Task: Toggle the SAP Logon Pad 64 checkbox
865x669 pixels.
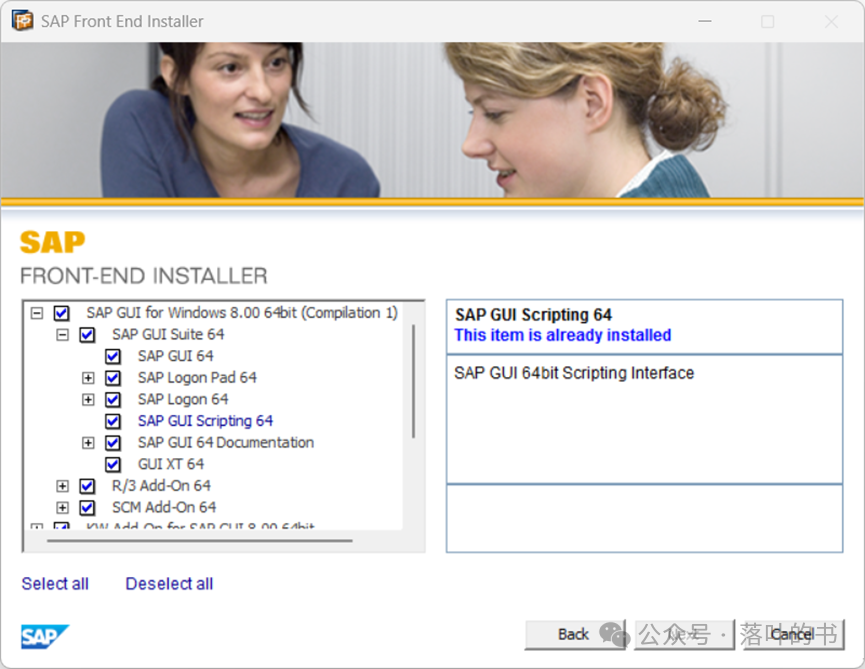Action: coord(113,378)
